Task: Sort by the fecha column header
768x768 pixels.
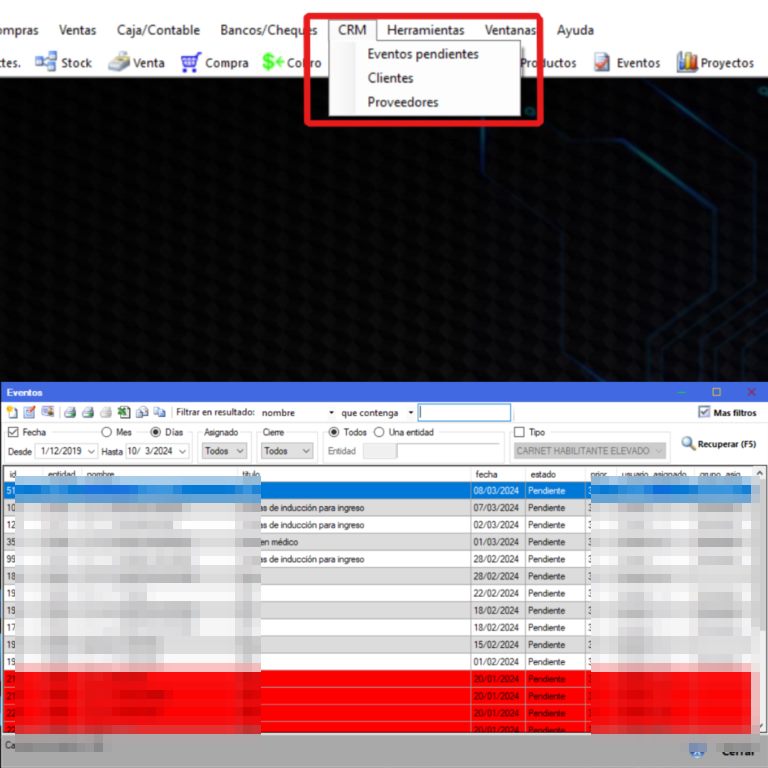Action: pyautogui.click(x=498, y=474)
